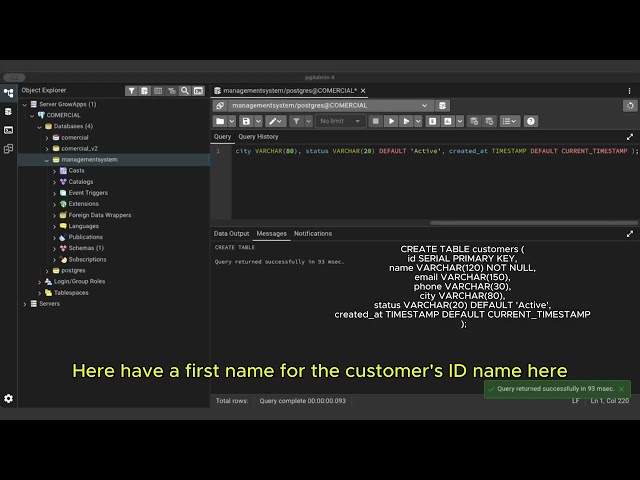Maximize the output panel with expand arrows

point(630,234)
